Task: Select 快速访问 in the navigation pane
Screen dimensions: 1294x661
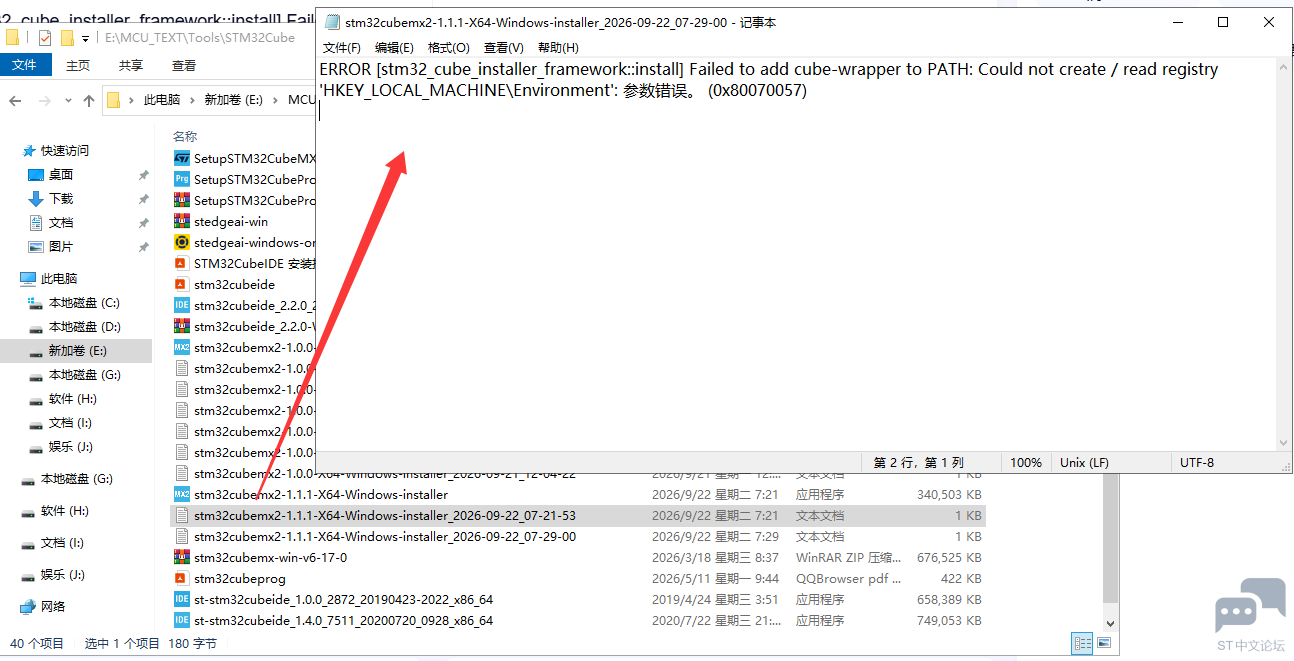Action: [64, 150]
